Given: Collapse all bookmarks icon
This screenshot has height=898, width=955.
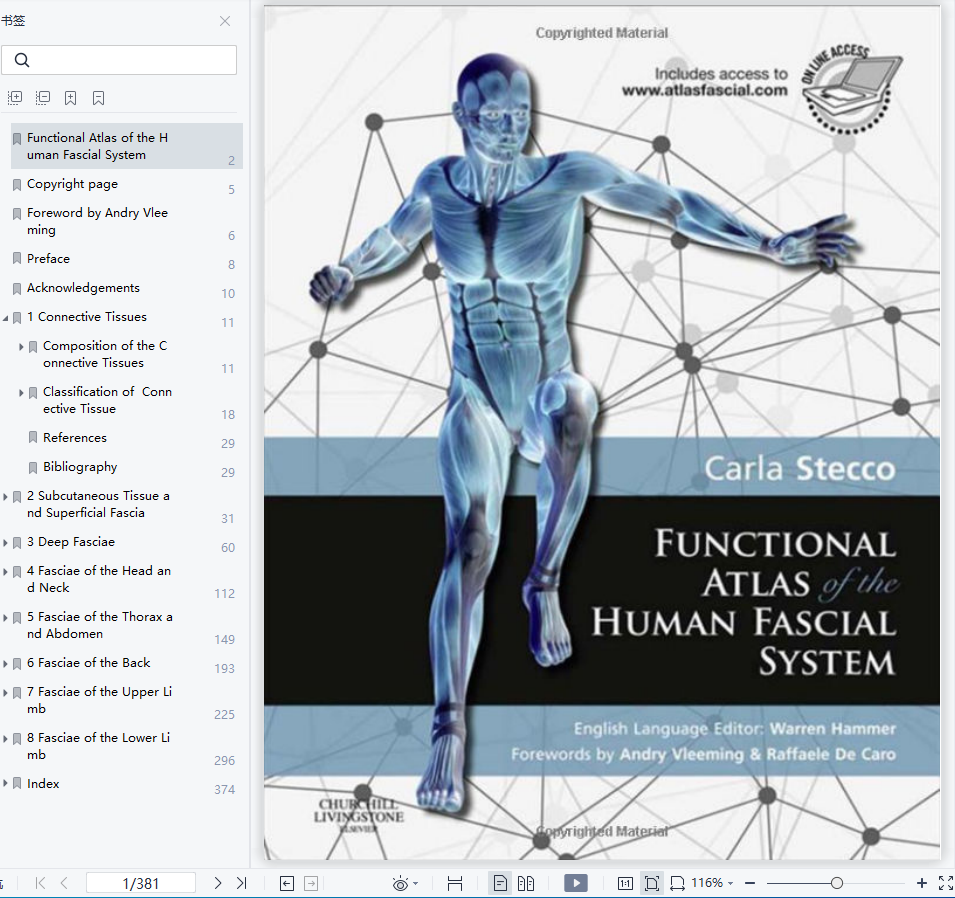Looking at the screenshot, I should tap(43, 97).
